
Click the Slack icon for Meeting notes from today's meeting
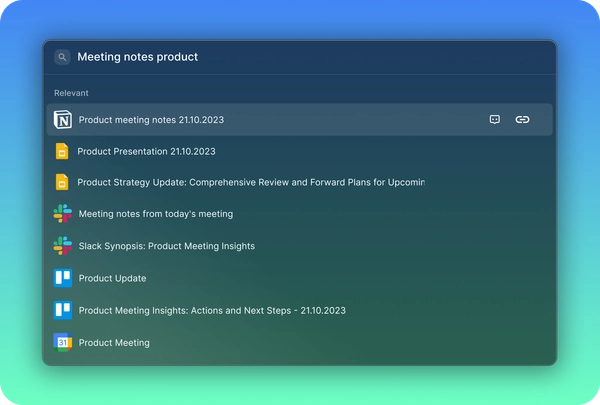tap(63, 214)
